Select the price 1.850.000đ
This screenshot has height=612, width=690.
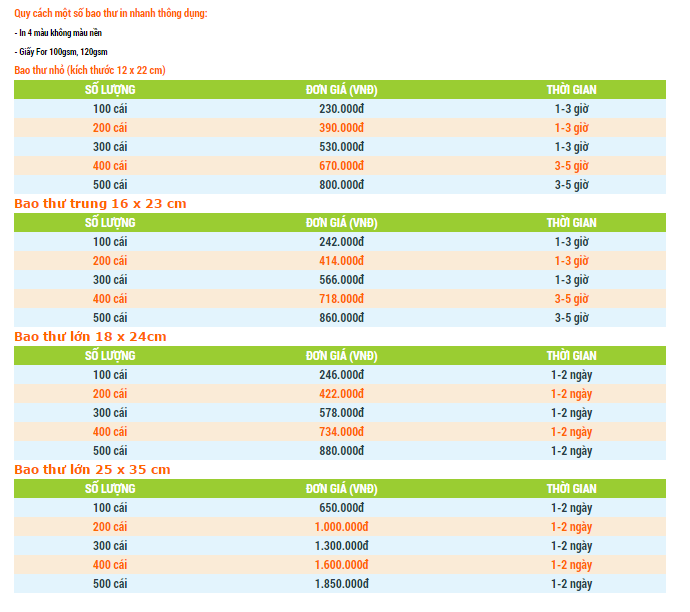(342, 584)
